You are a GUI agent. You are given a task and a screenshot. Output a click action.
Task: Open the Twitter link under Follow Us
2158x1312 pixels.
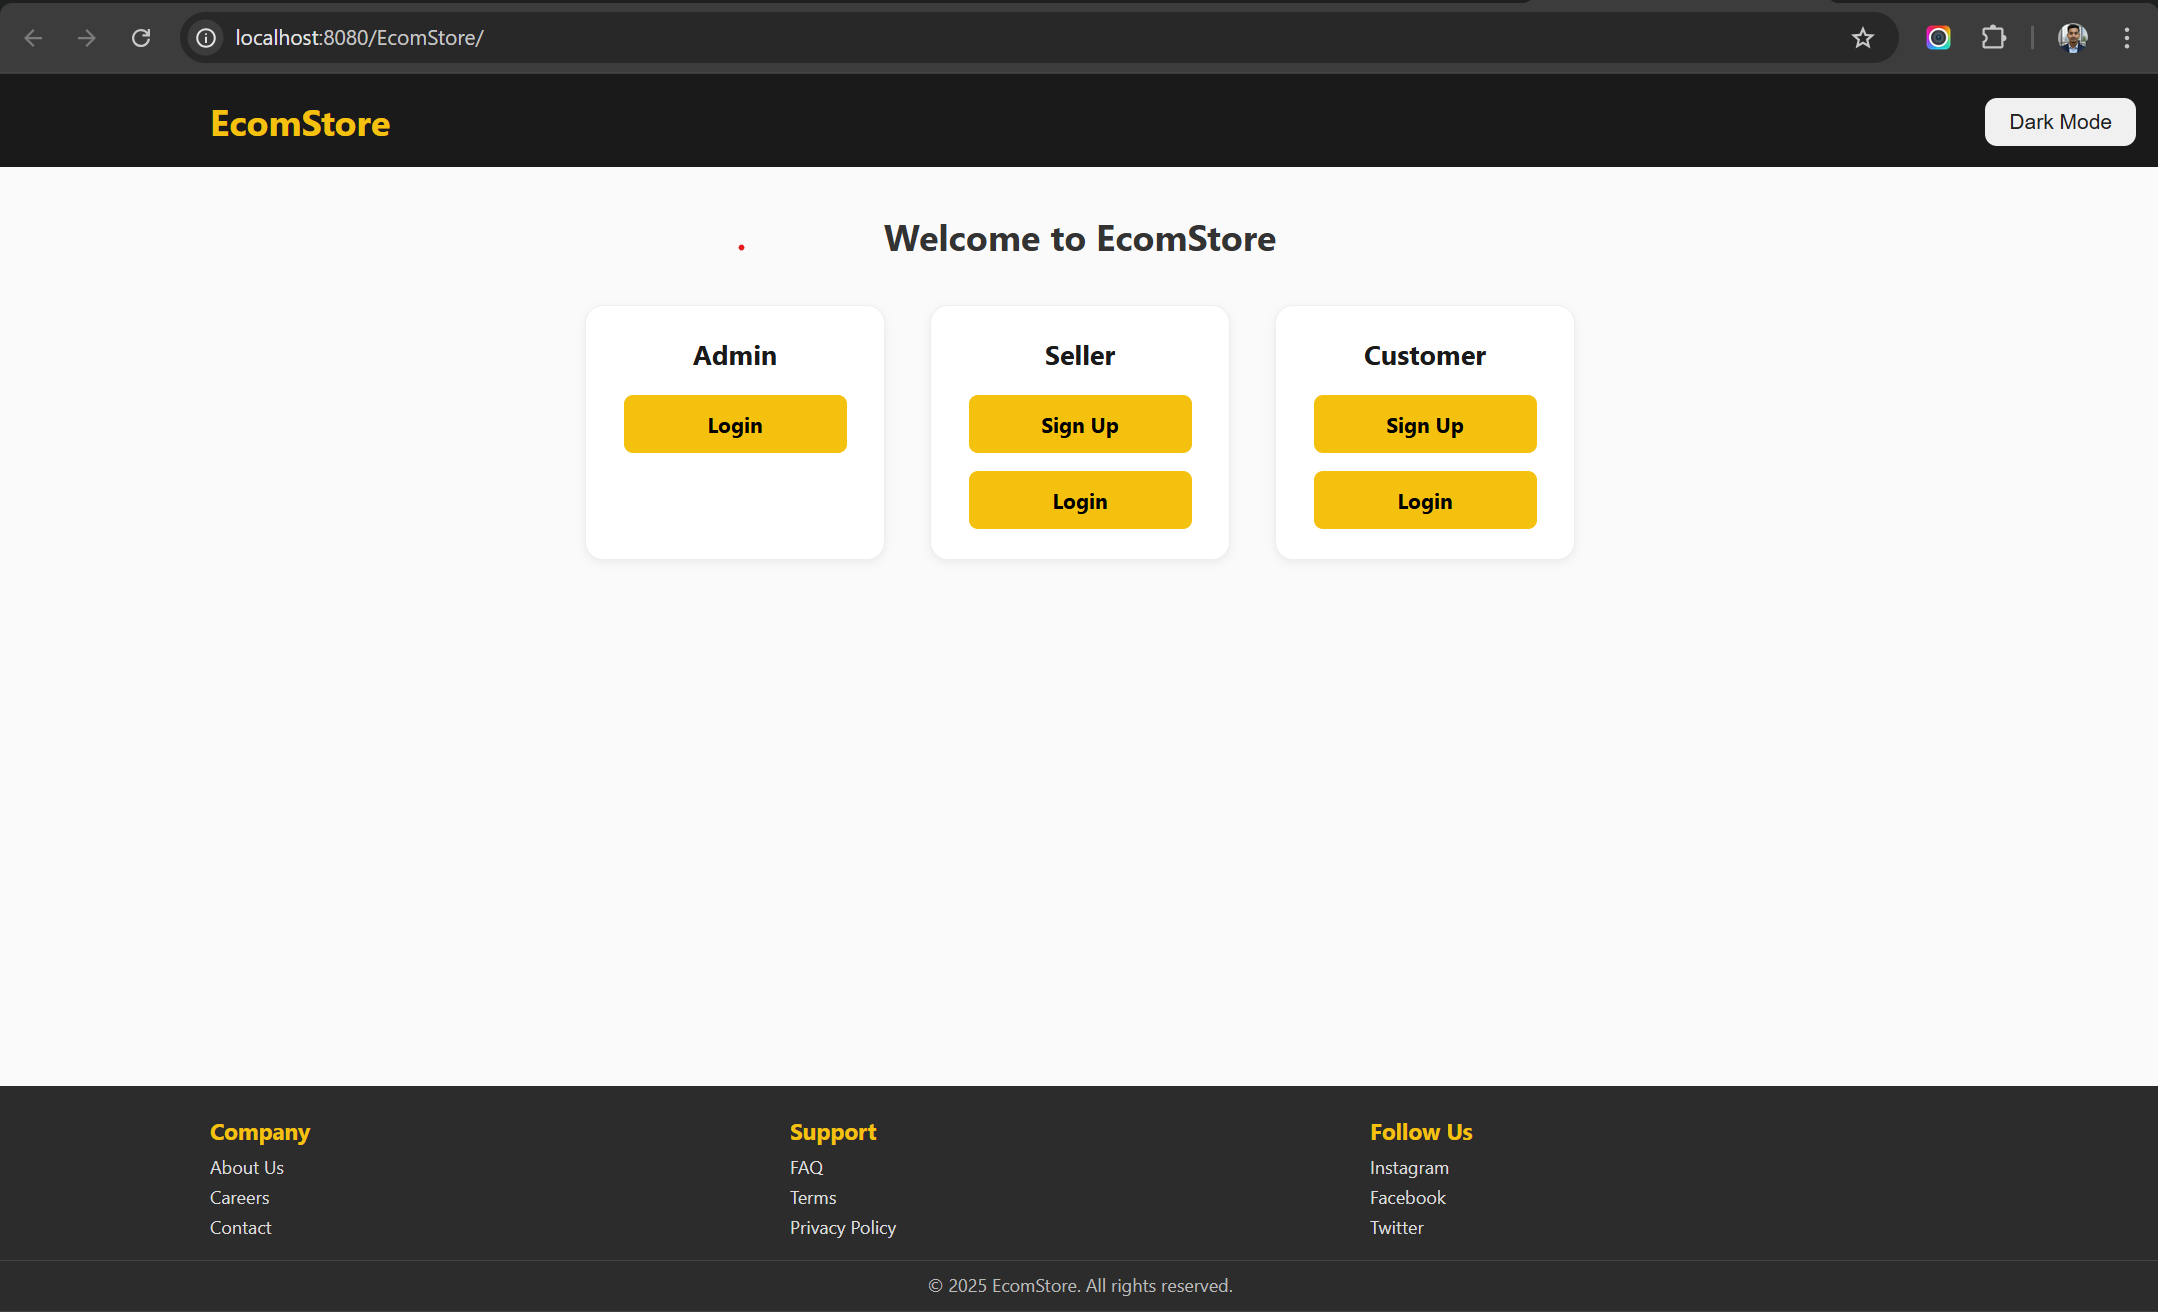pyautogui.click(x=1396, y=1227)
